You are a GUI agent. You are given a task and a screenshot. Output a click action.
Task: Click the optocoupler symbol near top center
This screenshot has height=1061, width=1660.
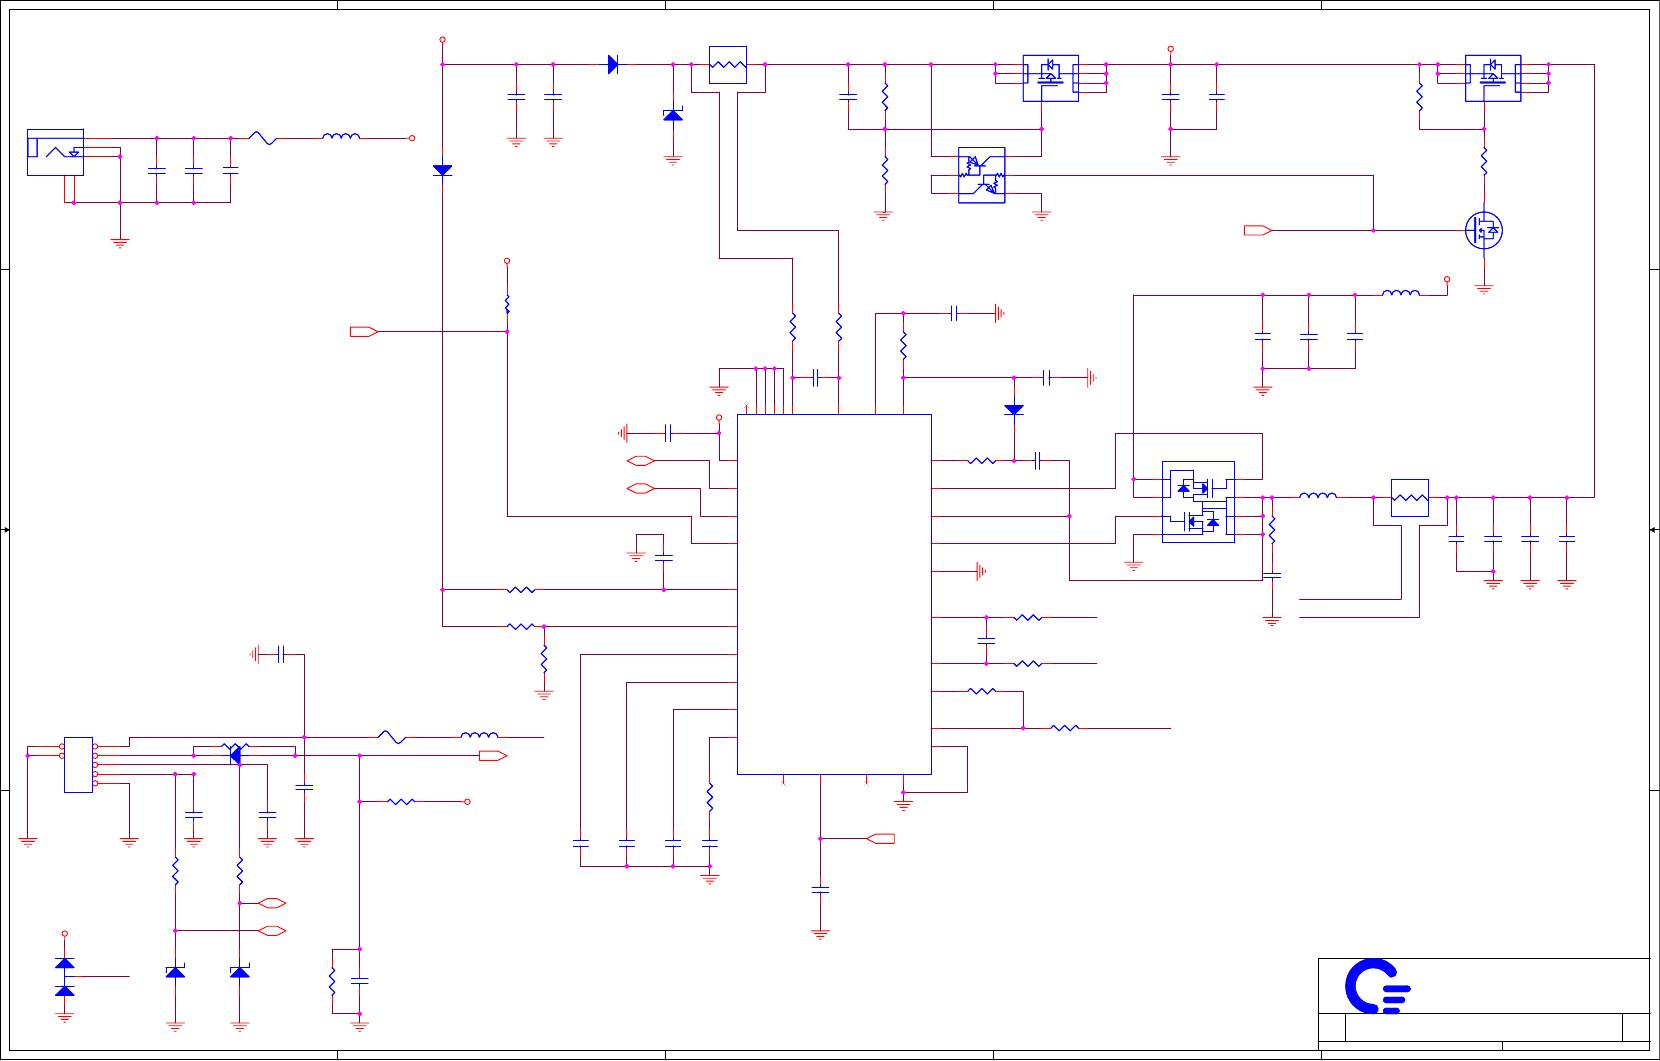(981, 175)
